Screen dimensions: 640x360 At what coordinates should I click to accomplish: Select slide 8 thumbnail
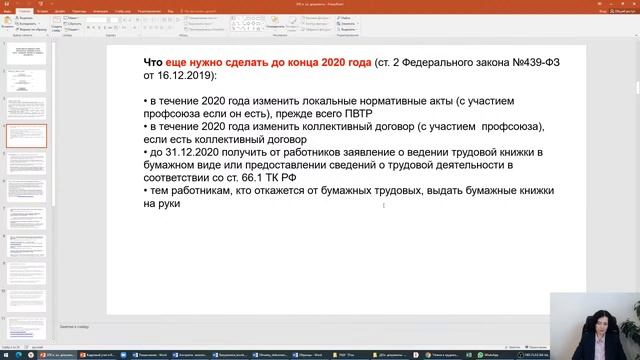(x=27, y=246)
